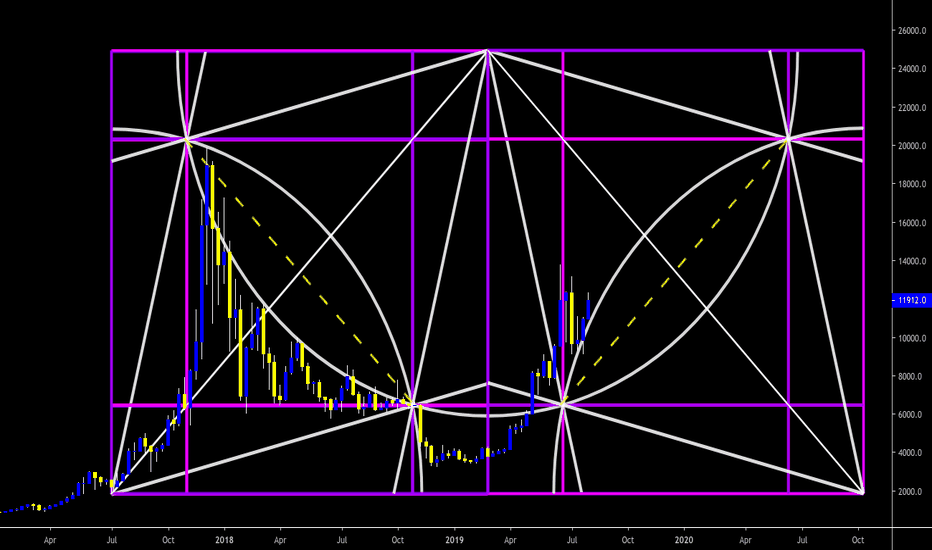Click the 20000.0 price axis label
932x550 pixels.
point(912,146)
